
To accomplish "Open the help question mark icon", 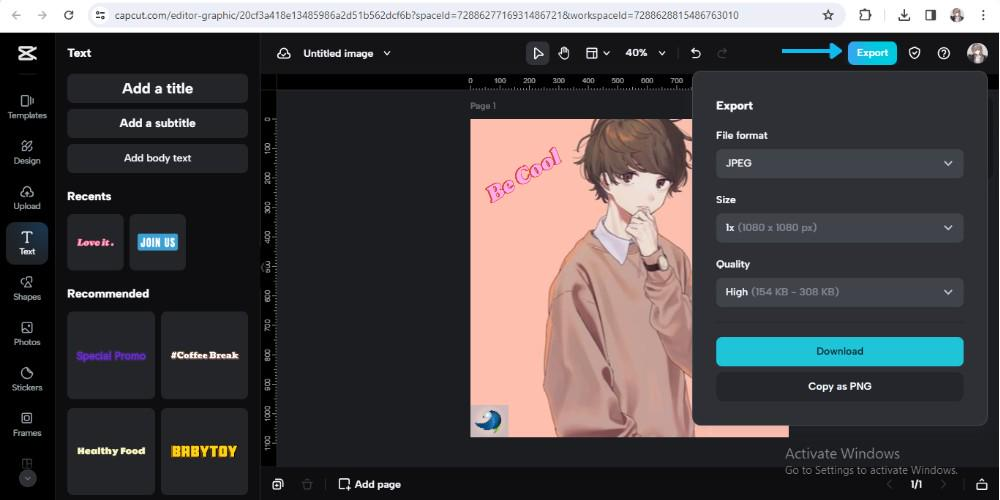I will coord(944,54).
